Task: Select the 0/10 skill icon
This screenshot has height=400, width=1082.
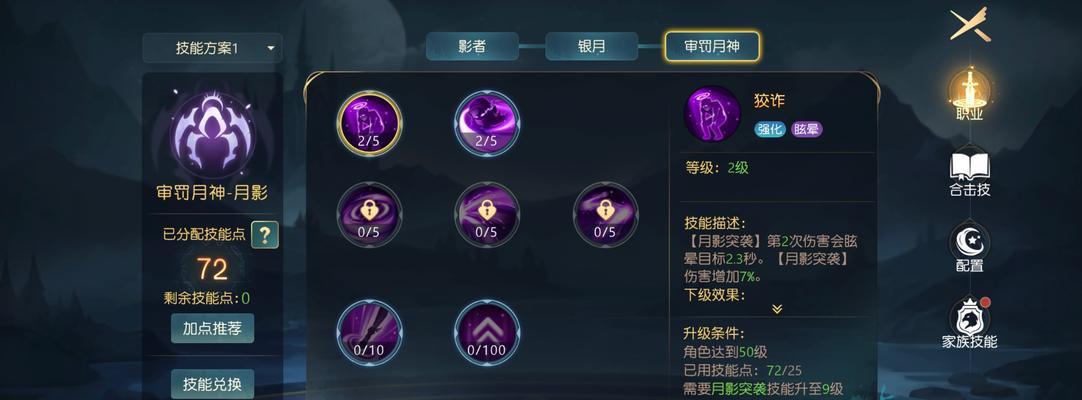Action: pos(369,332)
